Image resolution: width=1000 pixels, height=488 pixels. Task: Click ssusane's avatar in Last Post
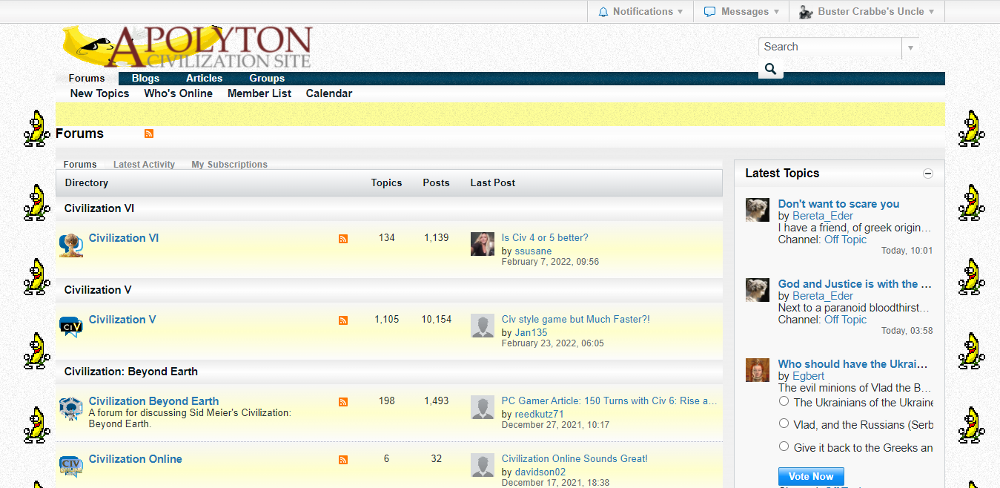point(482,244)
